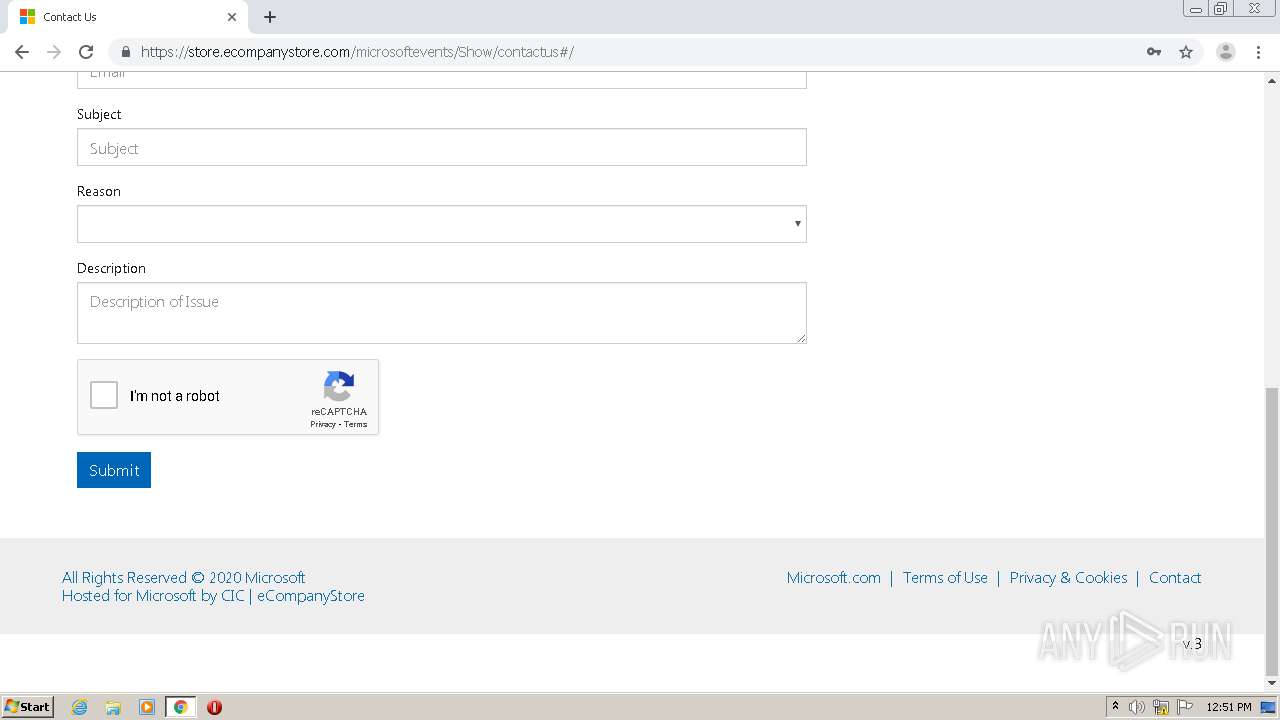Image resolution: width=1280 pixels, height=720 pixels.
Task: Focus the Subject input field
Action: point(442,147)
